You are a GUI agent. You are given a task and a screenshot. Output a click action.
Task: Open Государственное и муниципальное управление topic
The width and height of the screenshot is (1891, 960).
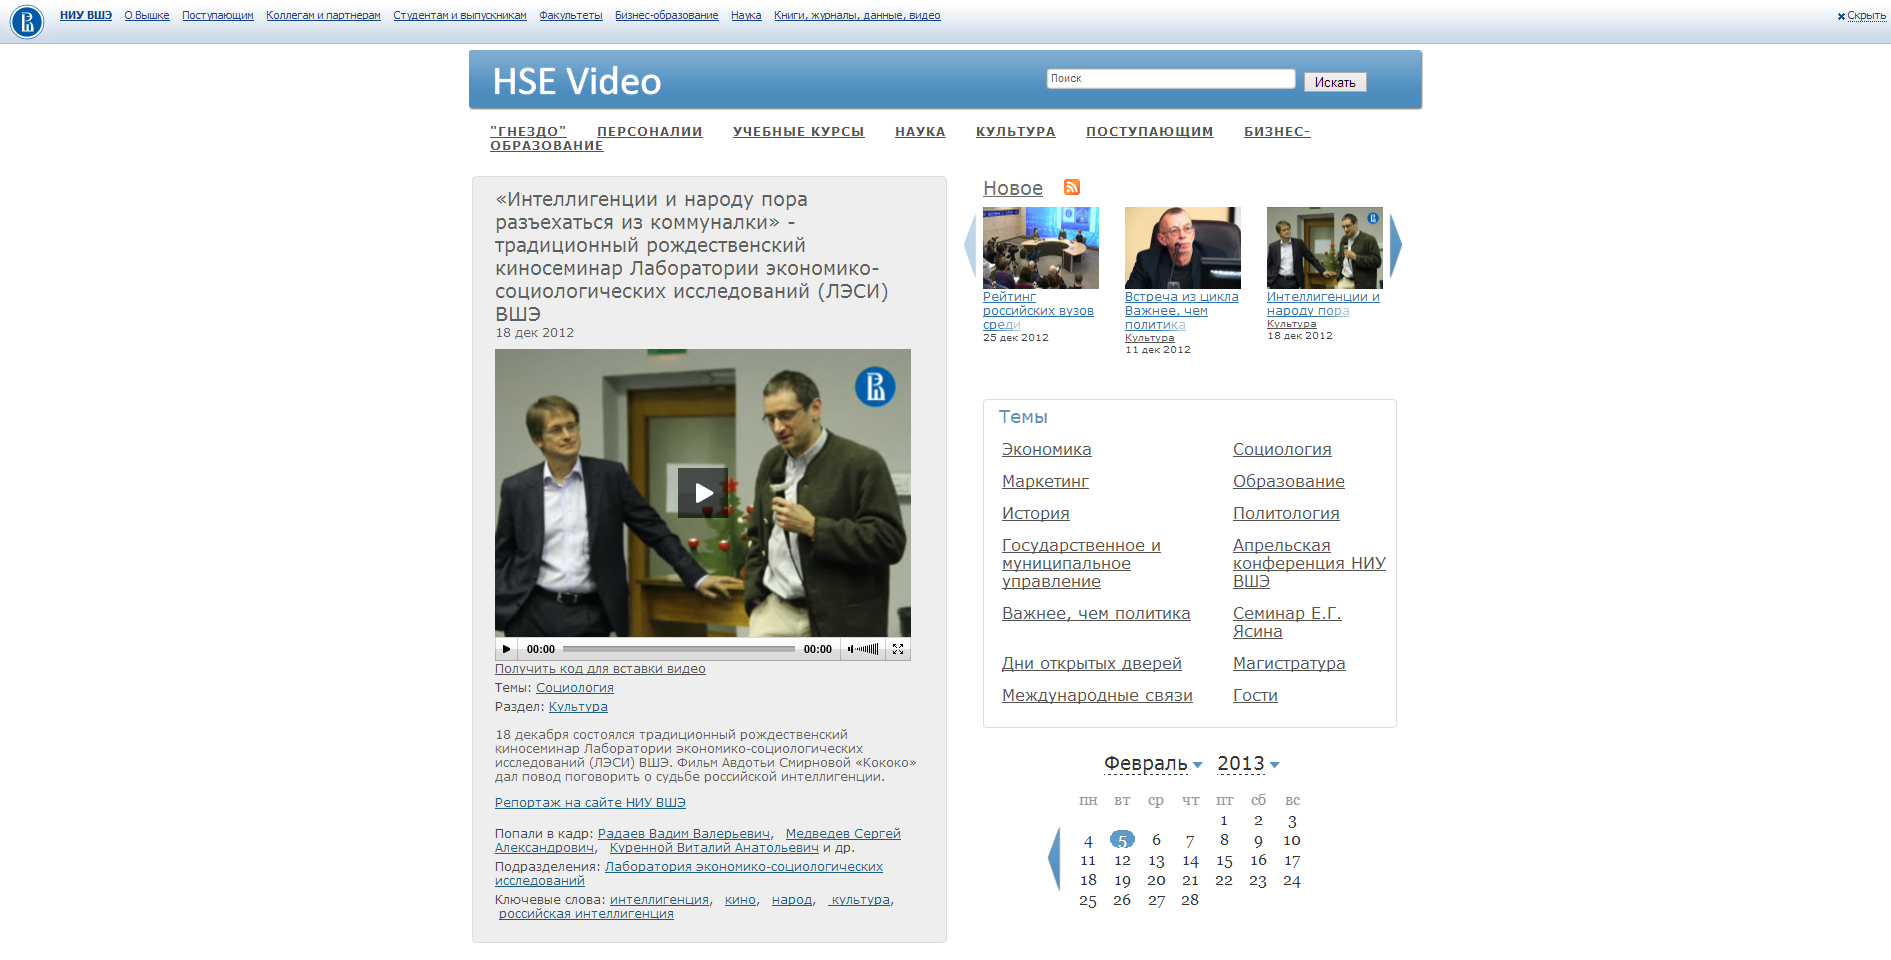click(x=1081, y=564)
